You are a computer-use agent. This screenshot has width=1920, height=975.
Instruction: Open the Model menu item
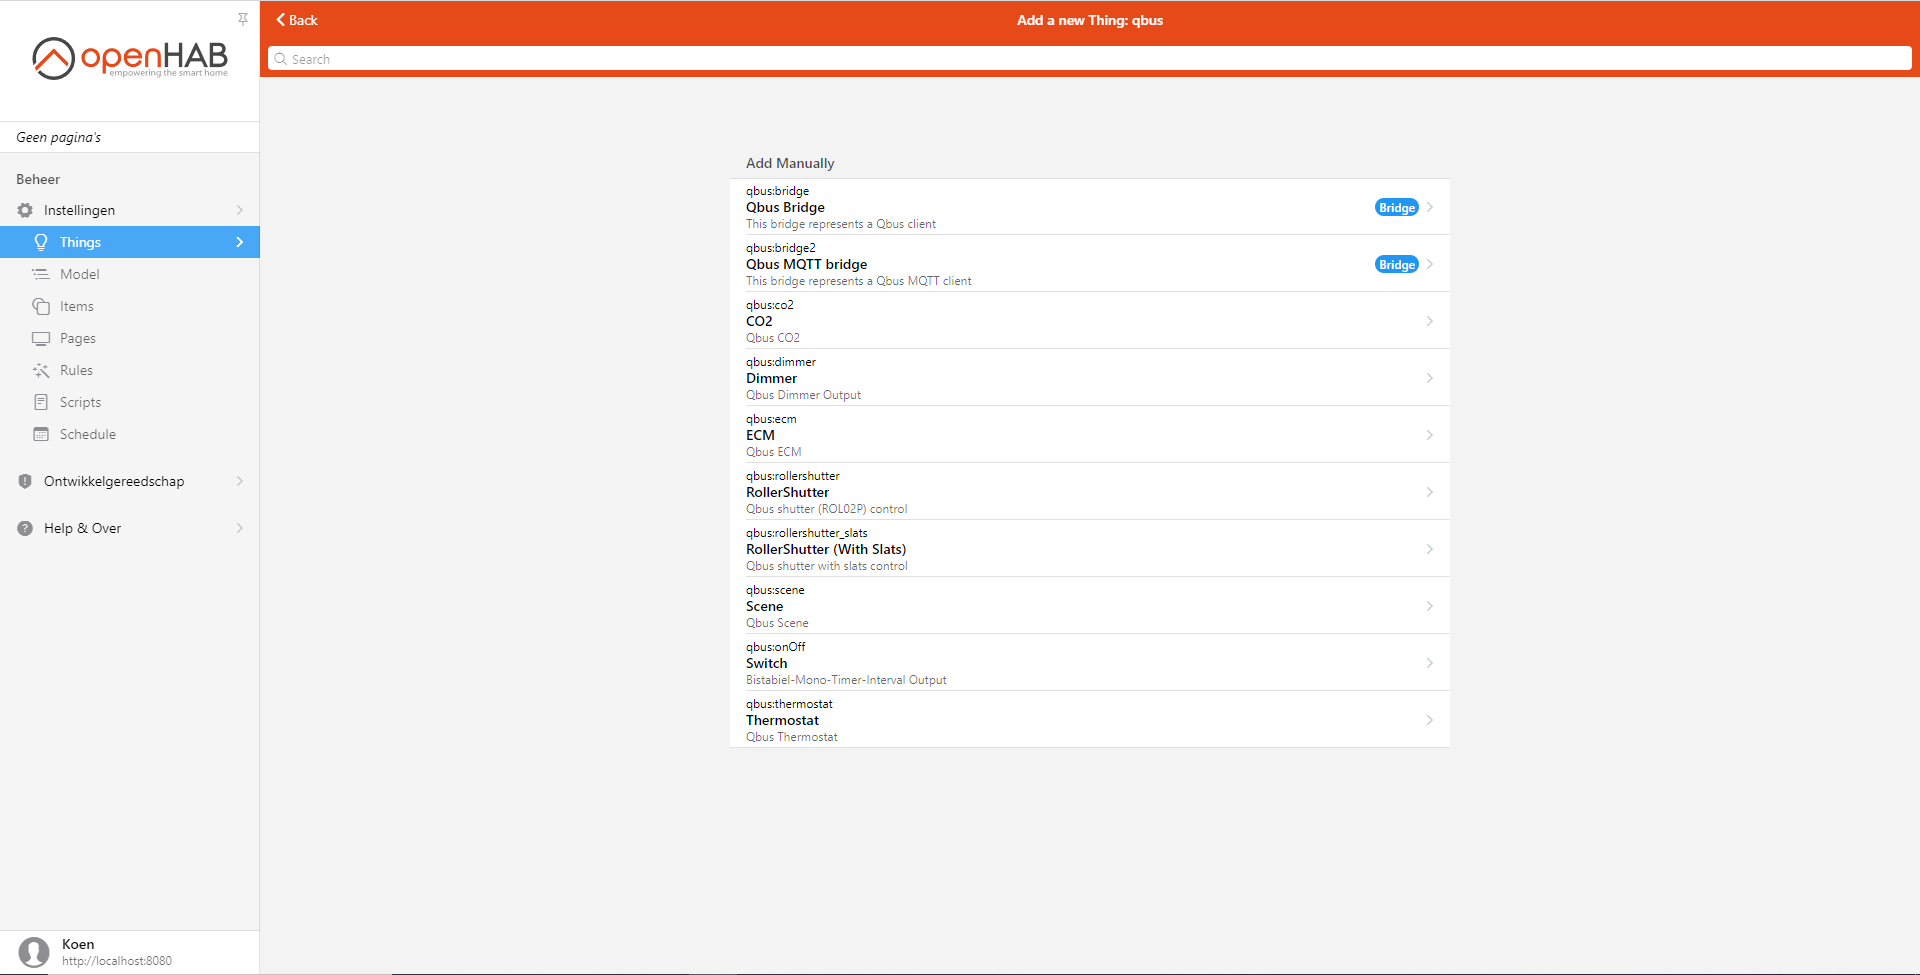point(130,274)
